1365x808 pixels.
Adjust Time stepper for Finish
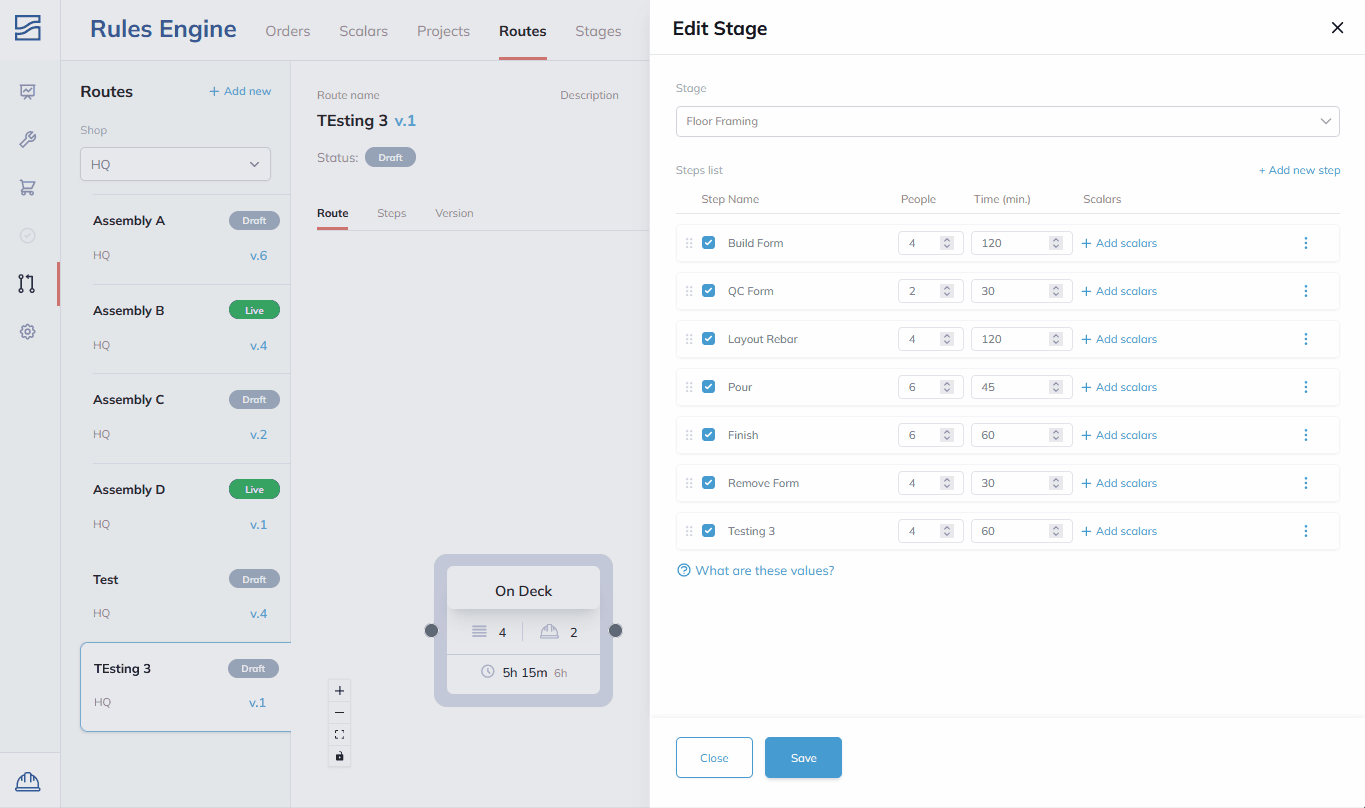1056,435
